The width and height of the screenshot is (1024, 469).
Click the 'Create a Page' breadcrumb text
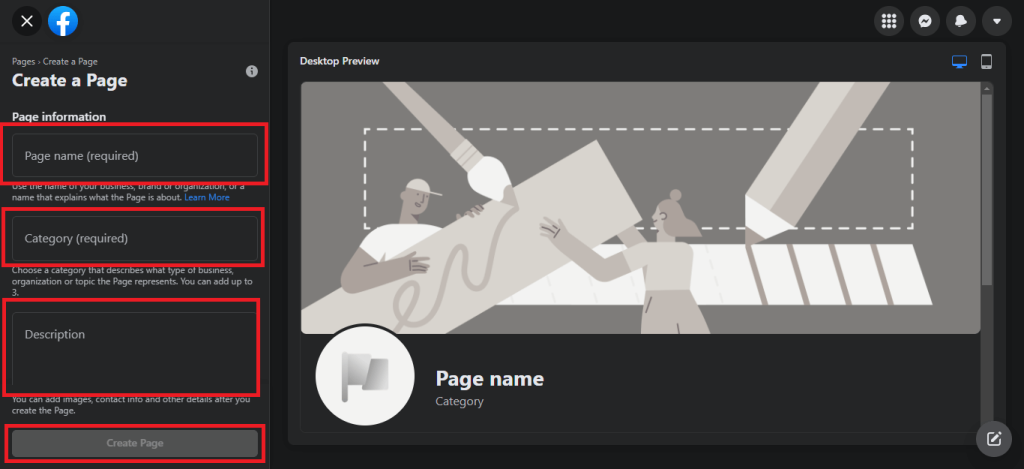70,61
